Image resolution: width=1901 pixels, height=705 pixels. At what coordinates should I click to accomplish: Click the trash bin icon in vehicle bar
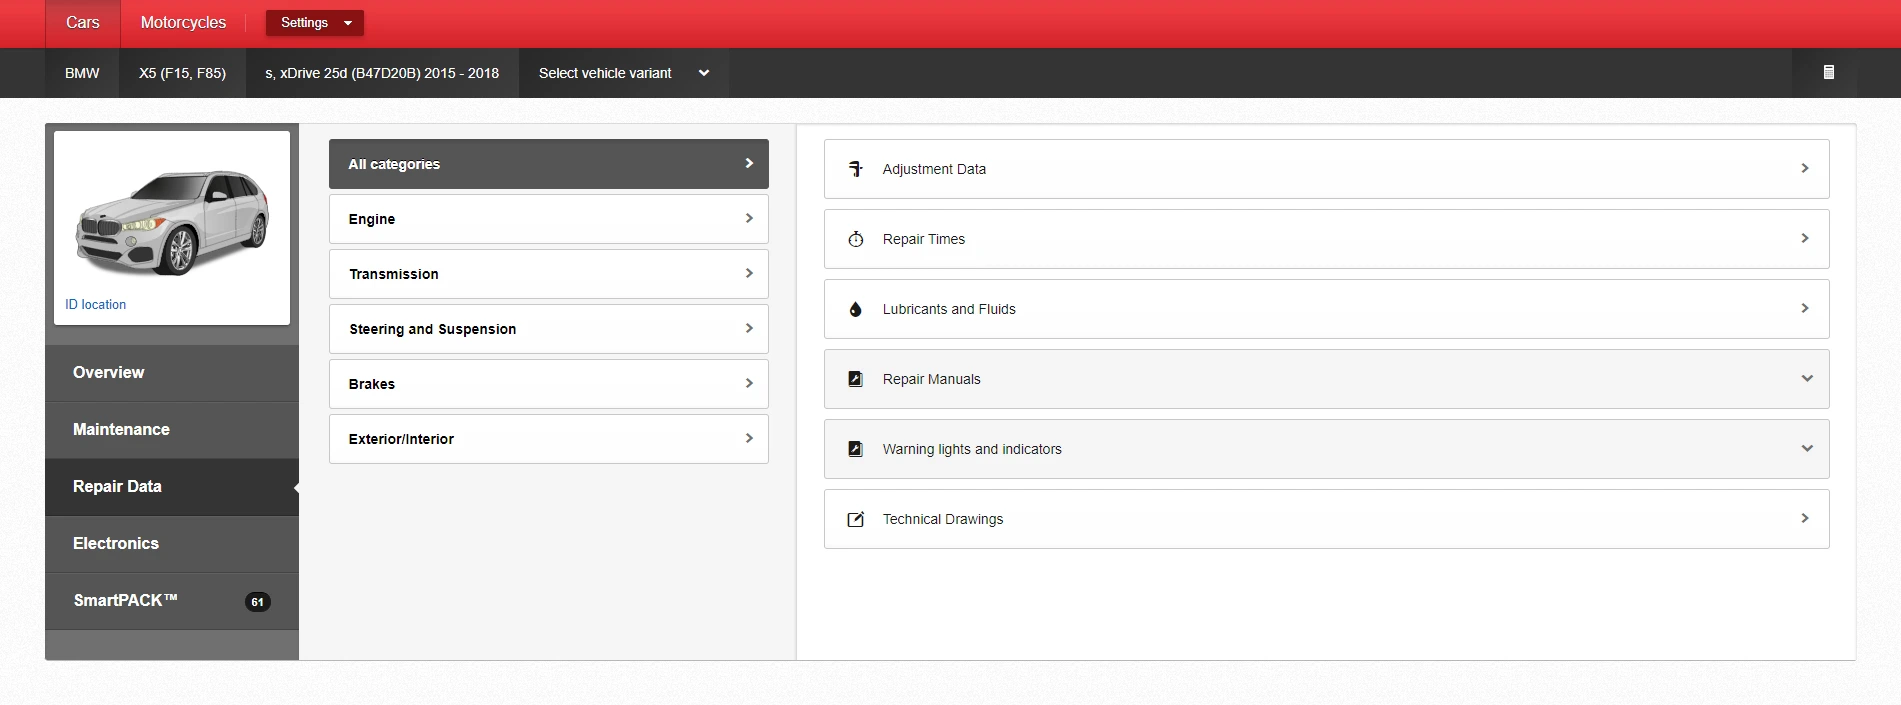pyautogui.click(x=1828, y=72)
